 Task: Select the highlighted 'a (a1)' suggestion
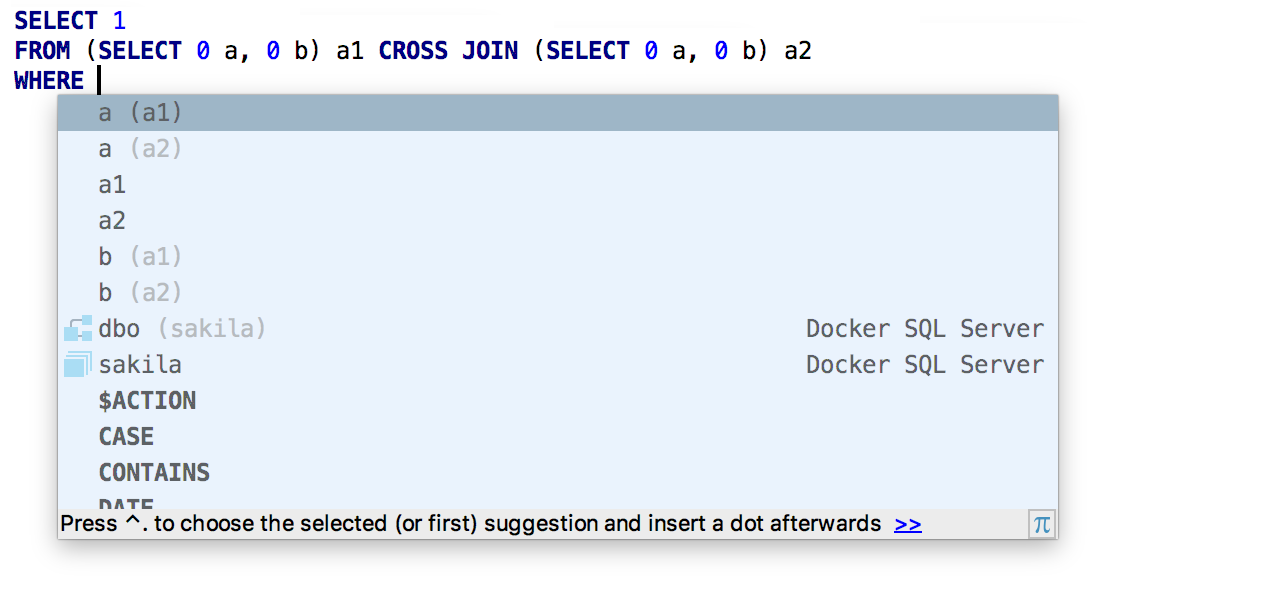pyautogui.click(x=140, y=113)
